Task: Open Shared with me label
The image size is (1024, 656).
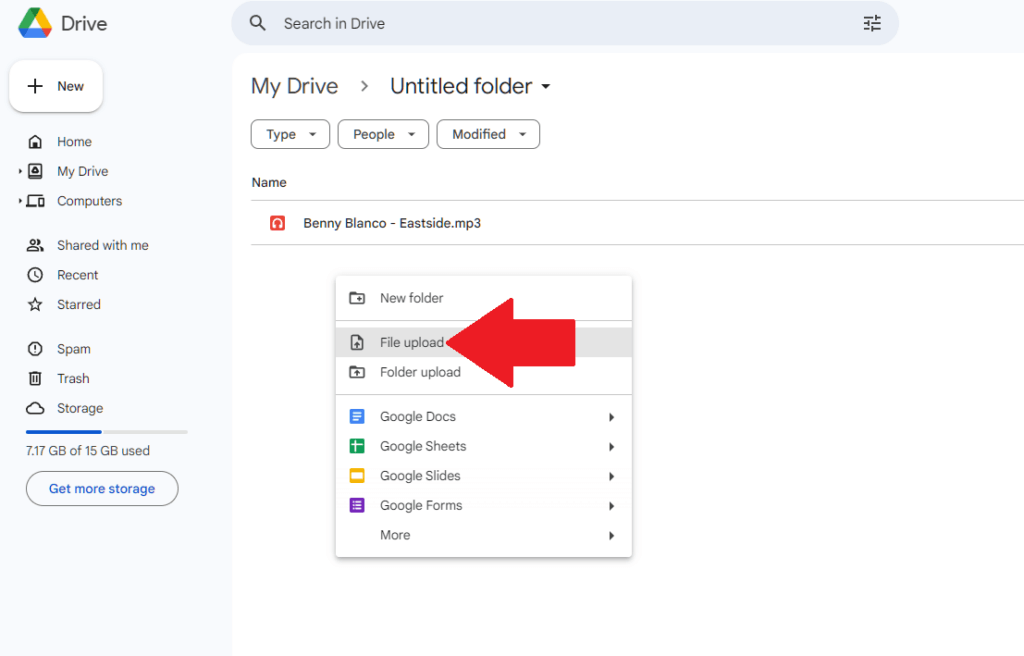Action: pos(103,245)
